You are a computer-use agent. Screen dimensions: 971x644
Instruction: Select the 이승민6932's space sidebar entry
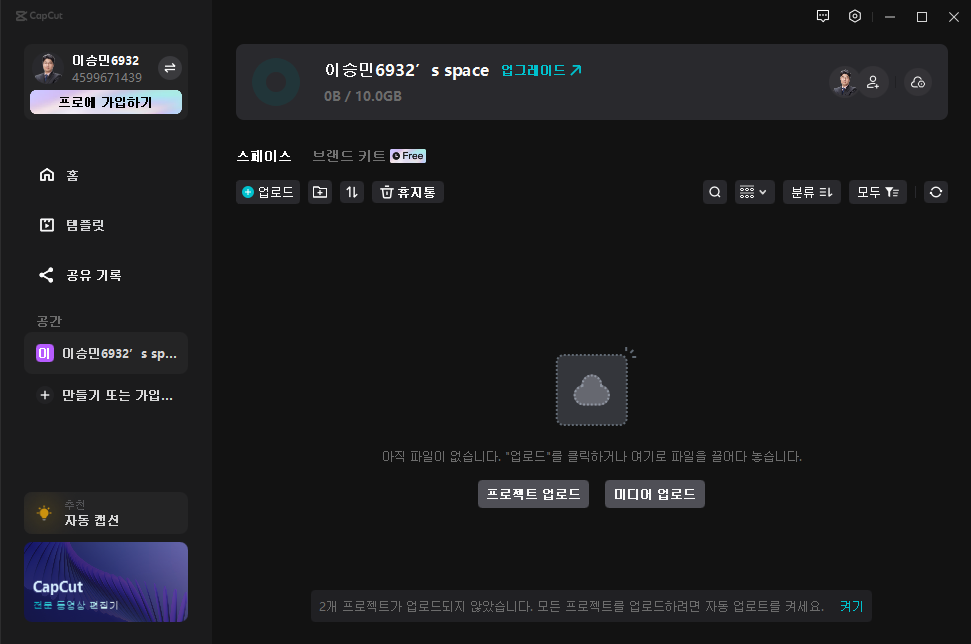[x=106, y=354]
